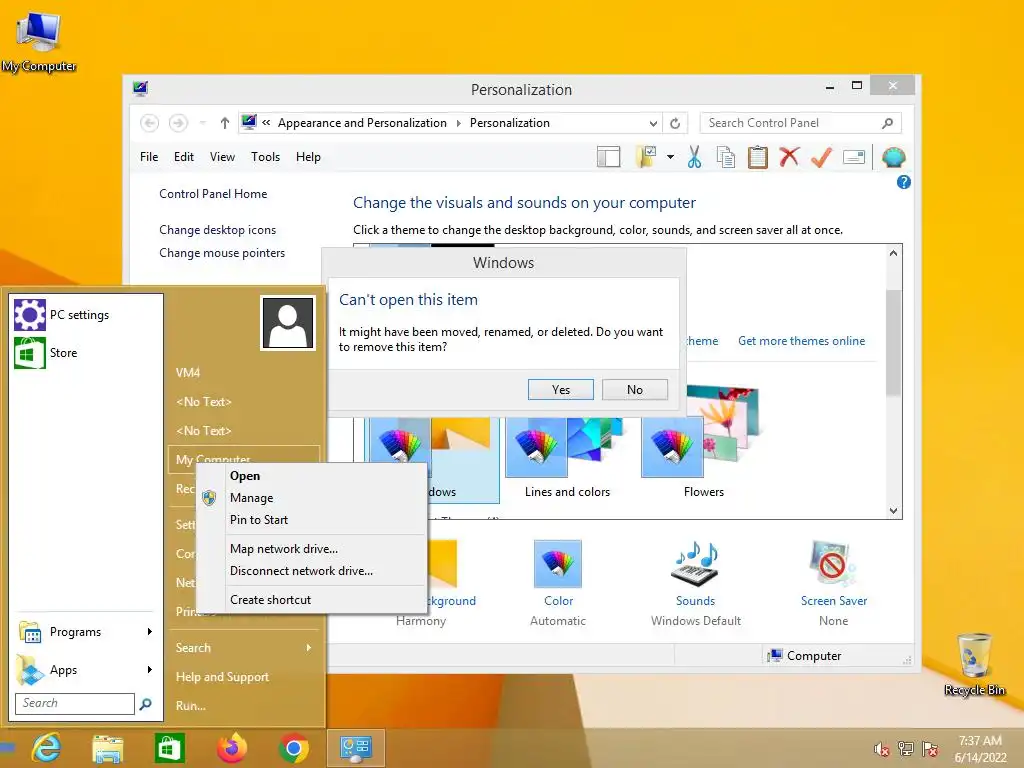Click the green Store icon on the taskbar
Screen dimensions: 1024x768
click(x=170, y=748)
